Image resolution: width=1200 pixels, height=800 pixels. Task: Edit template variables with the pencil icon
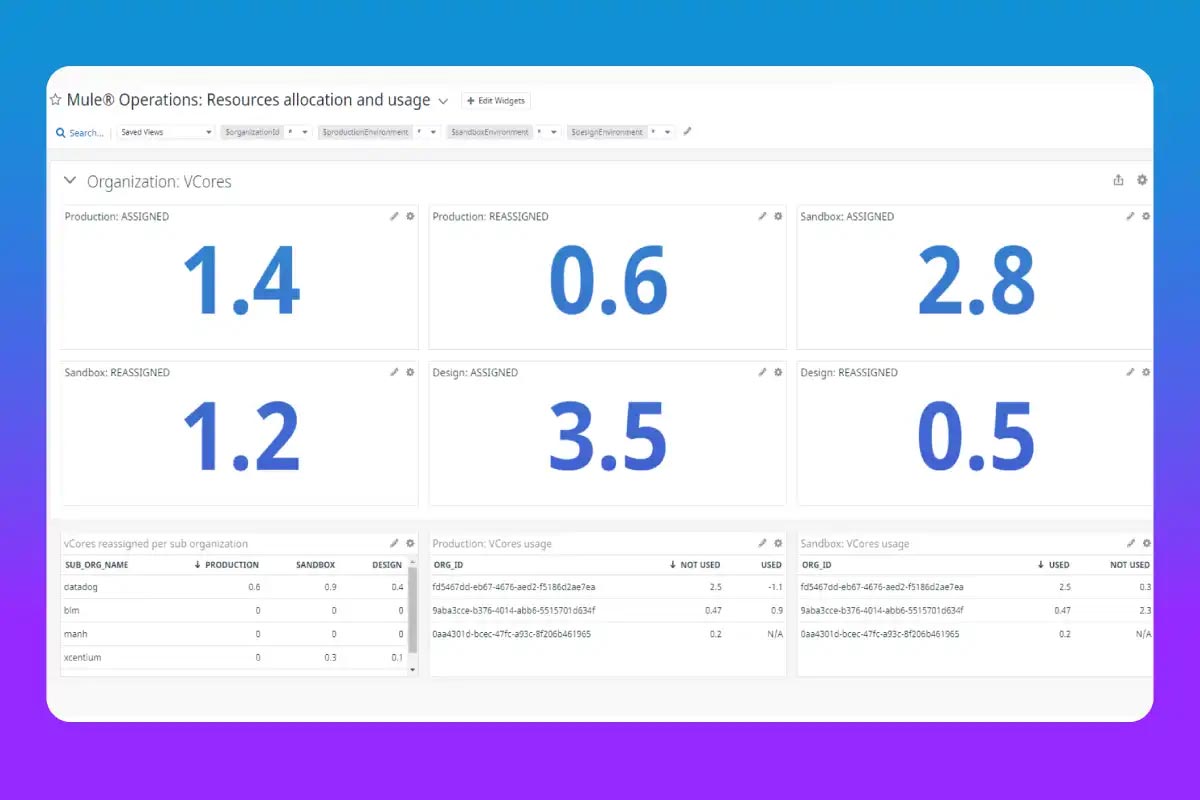coord(687,131)
